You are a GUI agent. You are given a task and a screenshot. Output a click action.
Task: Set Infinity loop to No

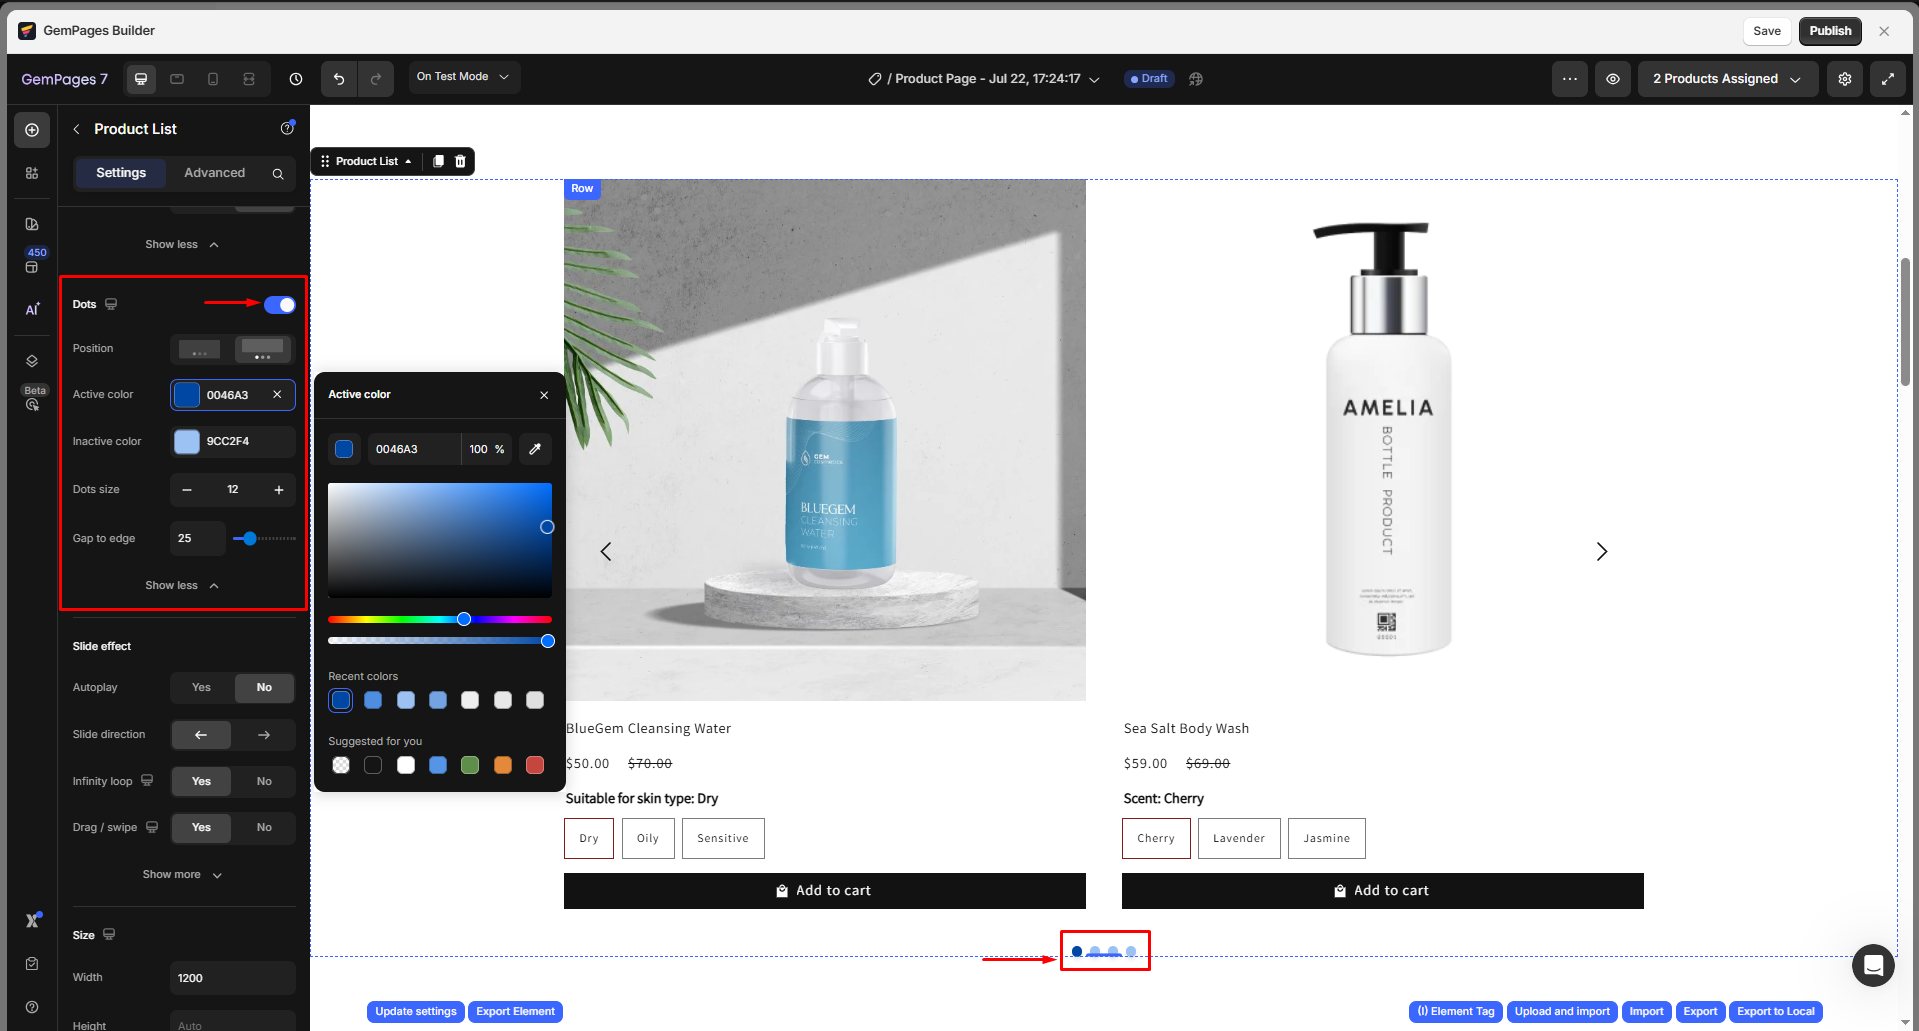point(264,782)
